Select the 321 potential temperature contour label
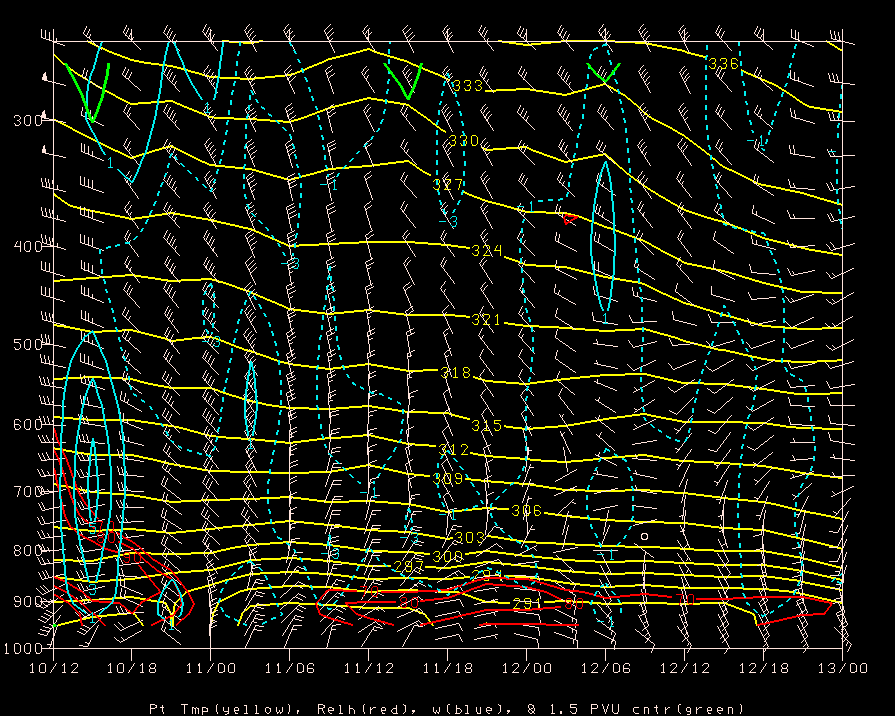Viewport: 895px width, 716px height. tap(485, 320)
